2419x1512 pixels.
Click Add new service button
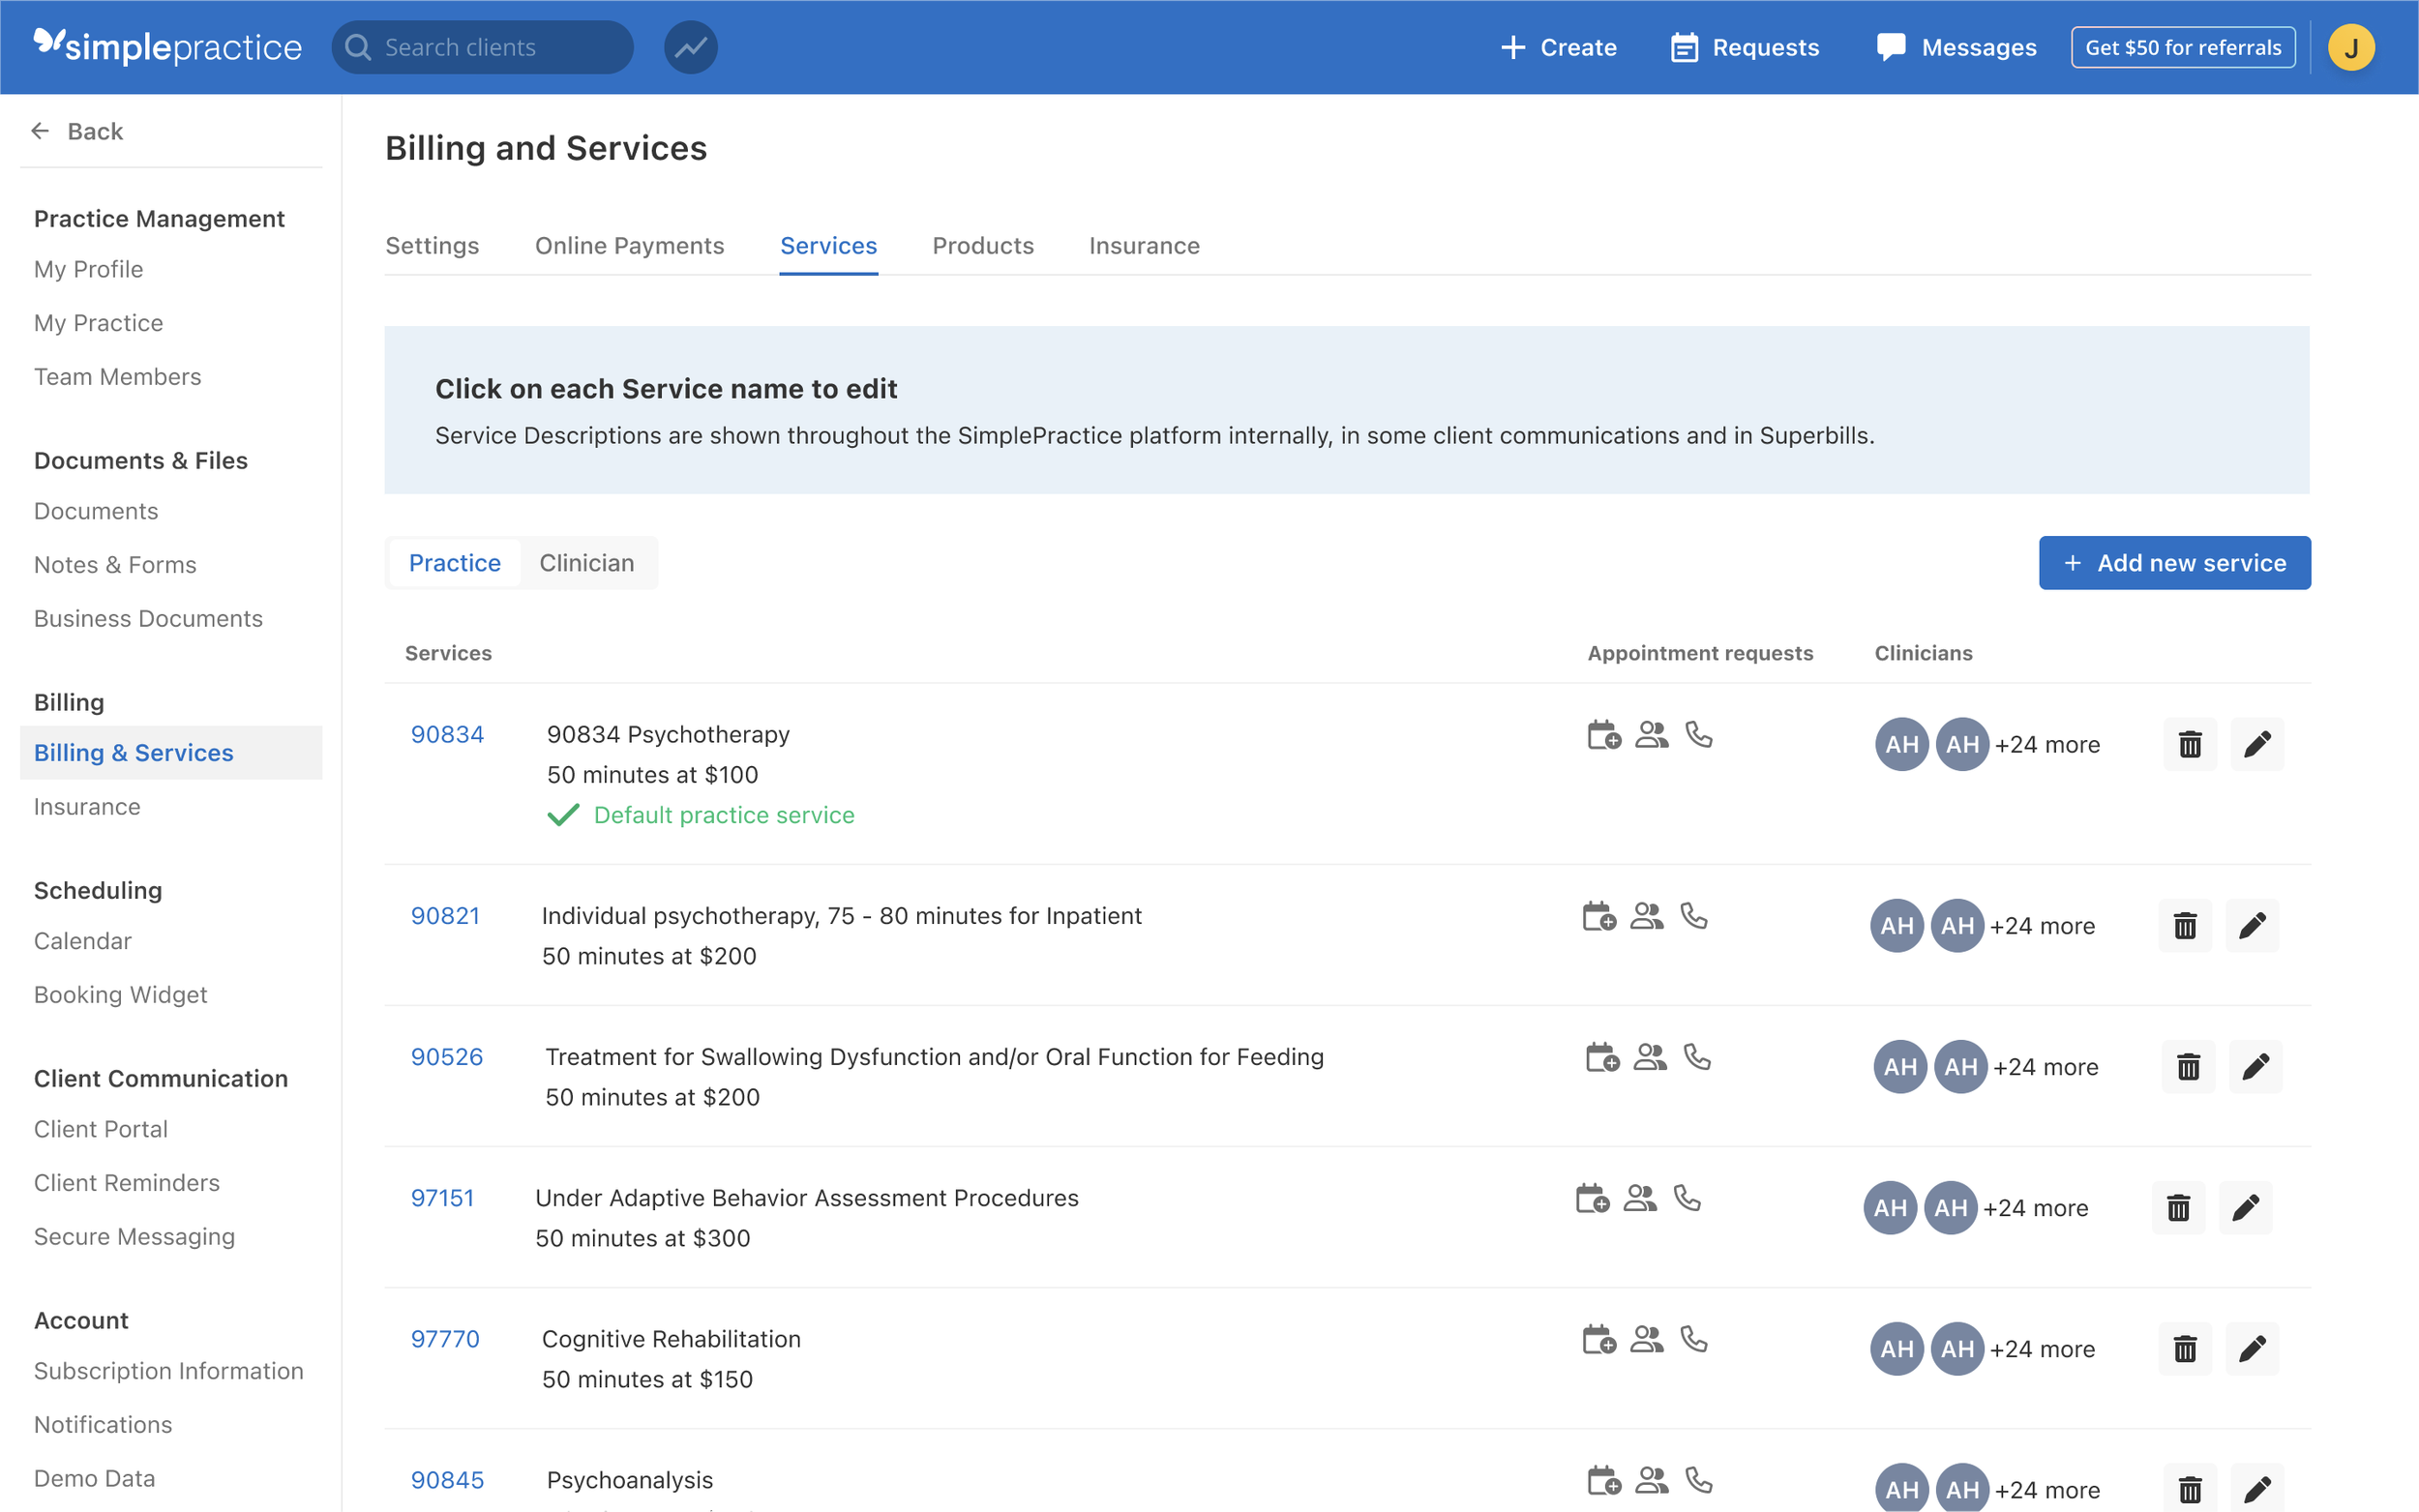pos(2174,563)
